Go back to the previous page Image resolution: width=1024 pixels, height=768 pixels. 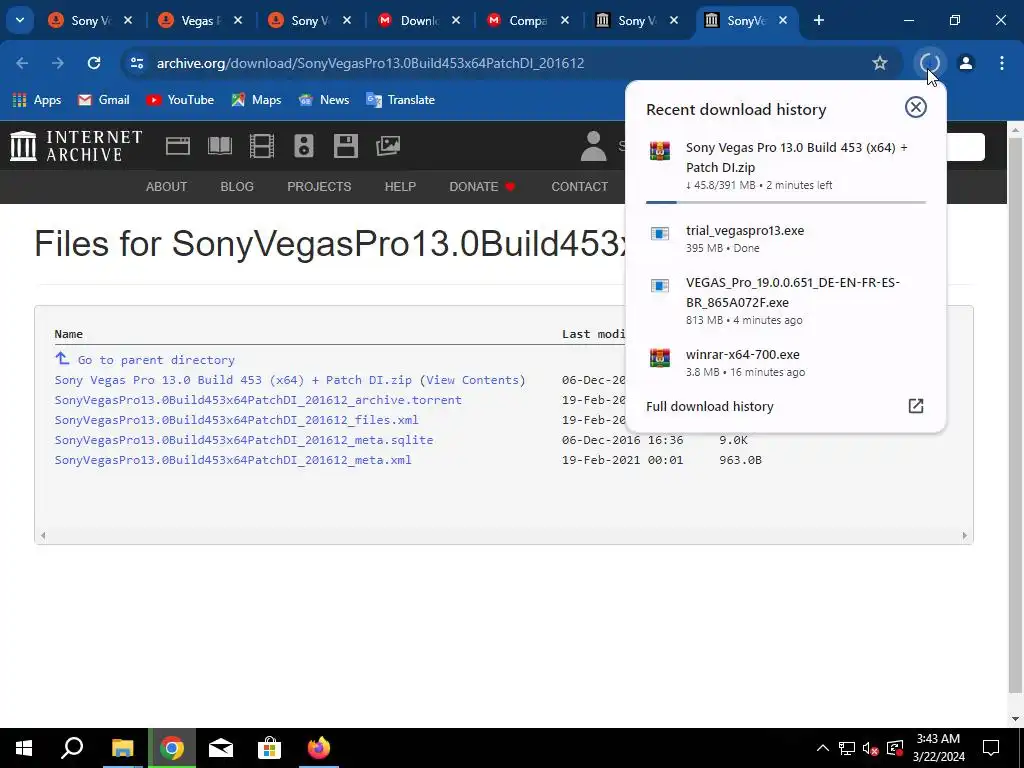point(22,63)
